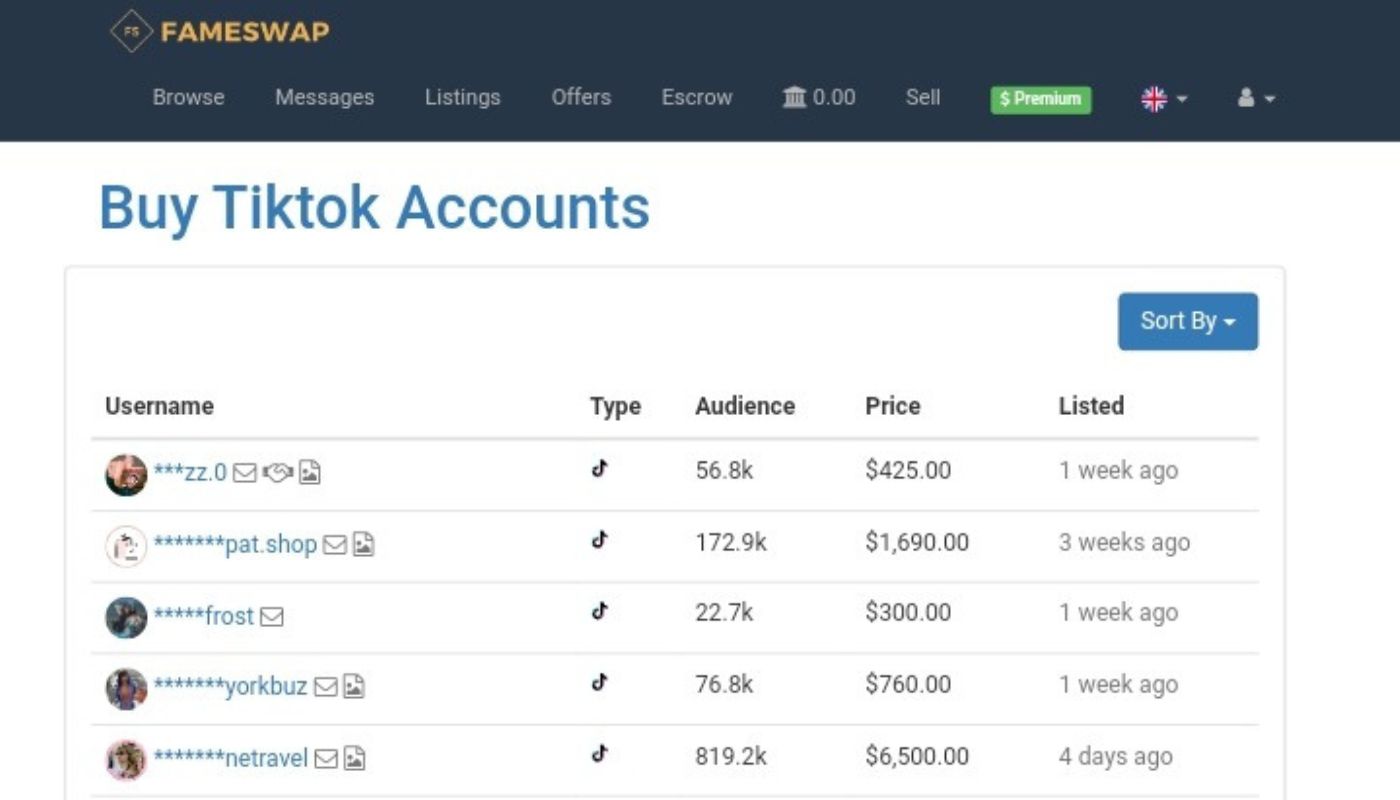This screenshot has height=800, width=1400.
Task: Click the 172.9k audience value
Action: 731,542
